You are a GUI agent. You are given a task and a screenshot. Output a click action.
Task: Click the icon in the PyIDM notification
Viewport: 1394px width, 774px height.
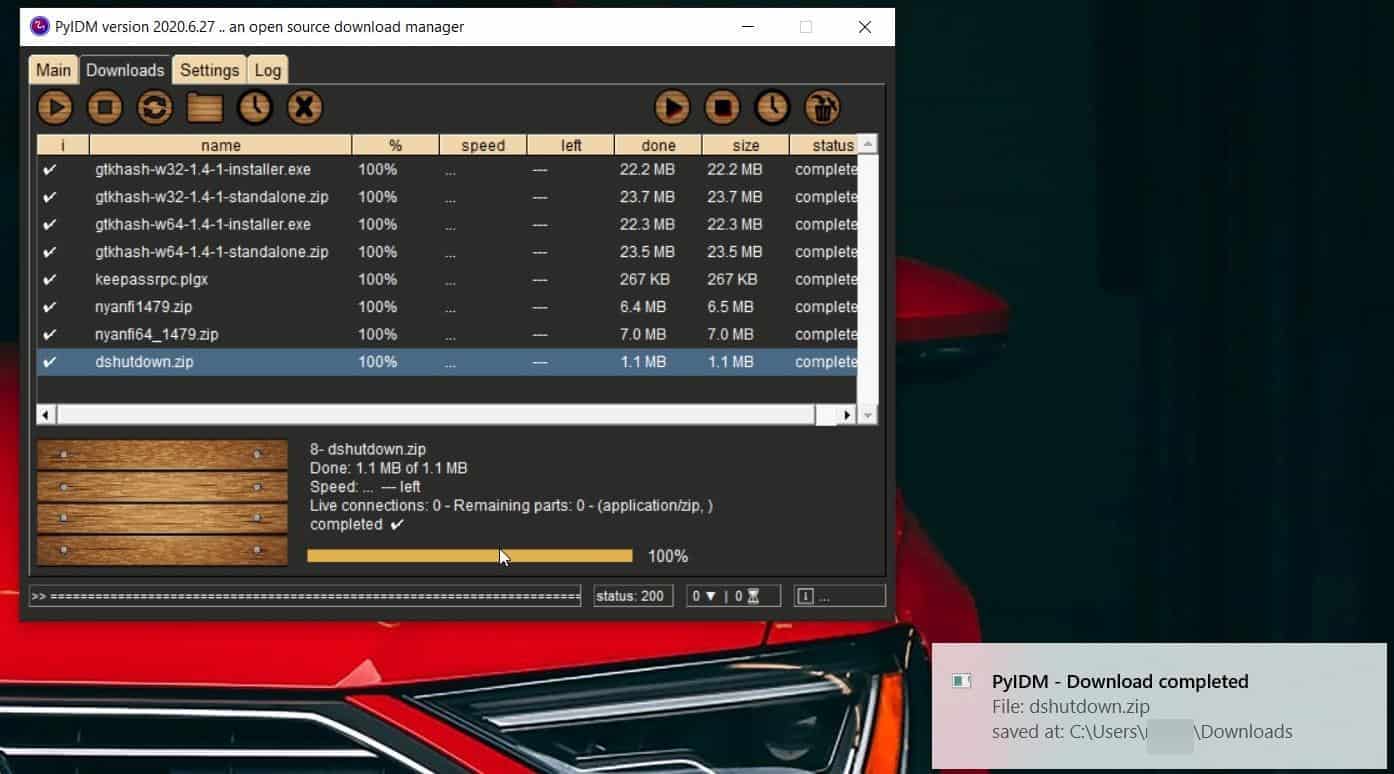coord(961,681)
